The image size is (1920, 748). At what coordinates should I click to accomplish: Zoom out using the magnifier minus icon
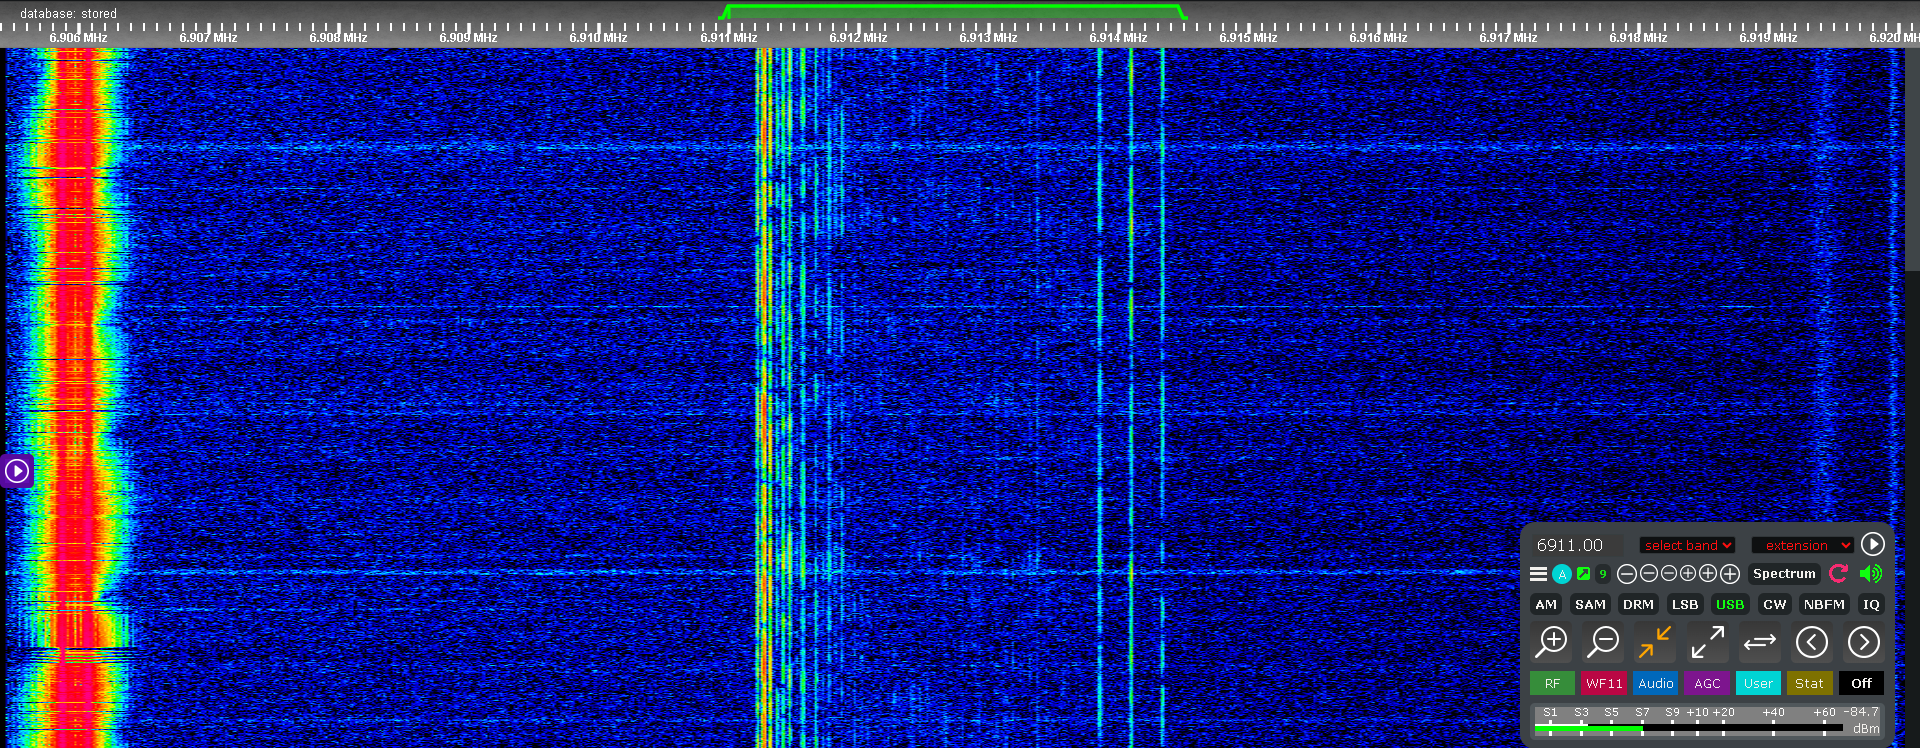click(x=1604, y=642)
